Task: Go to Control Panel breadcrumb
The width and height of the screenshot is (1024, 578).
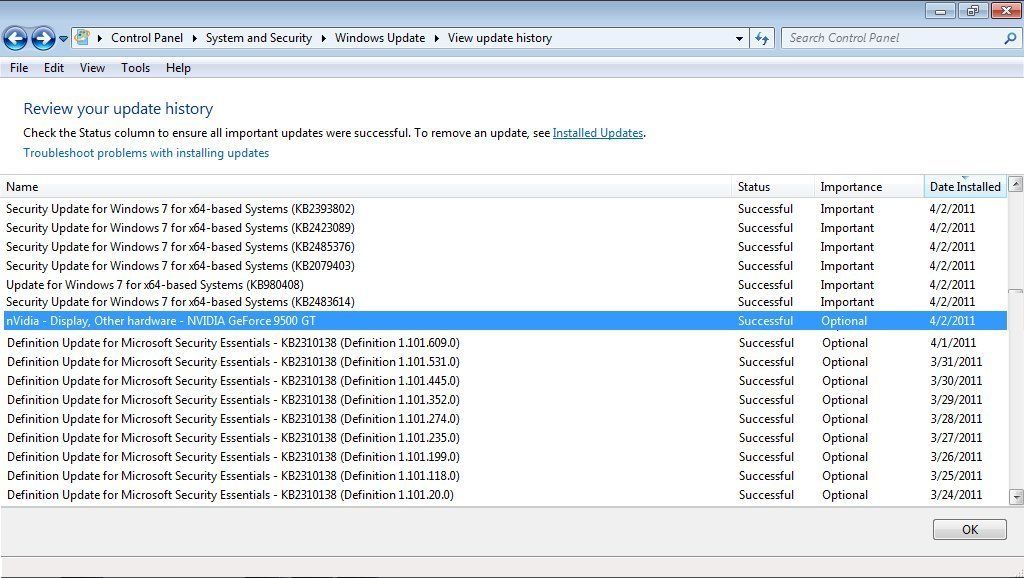Action: pos(147,38)
